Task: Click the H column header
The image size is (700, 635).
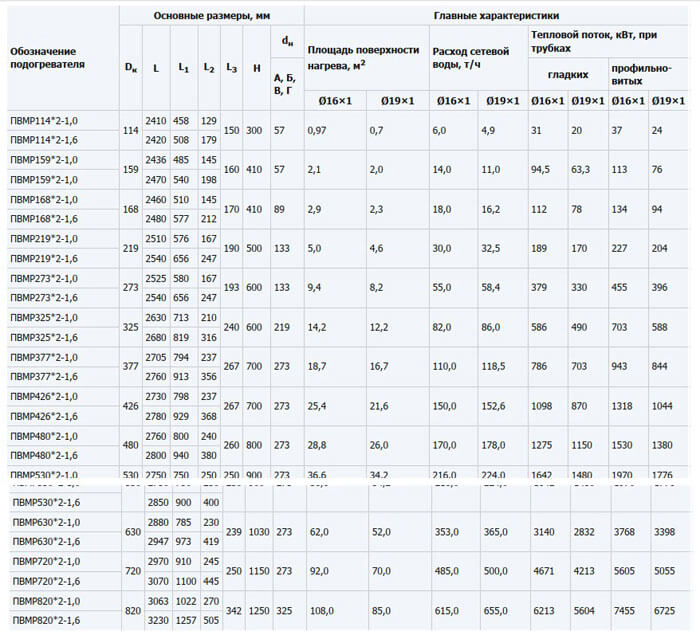Action: (257, 67)
